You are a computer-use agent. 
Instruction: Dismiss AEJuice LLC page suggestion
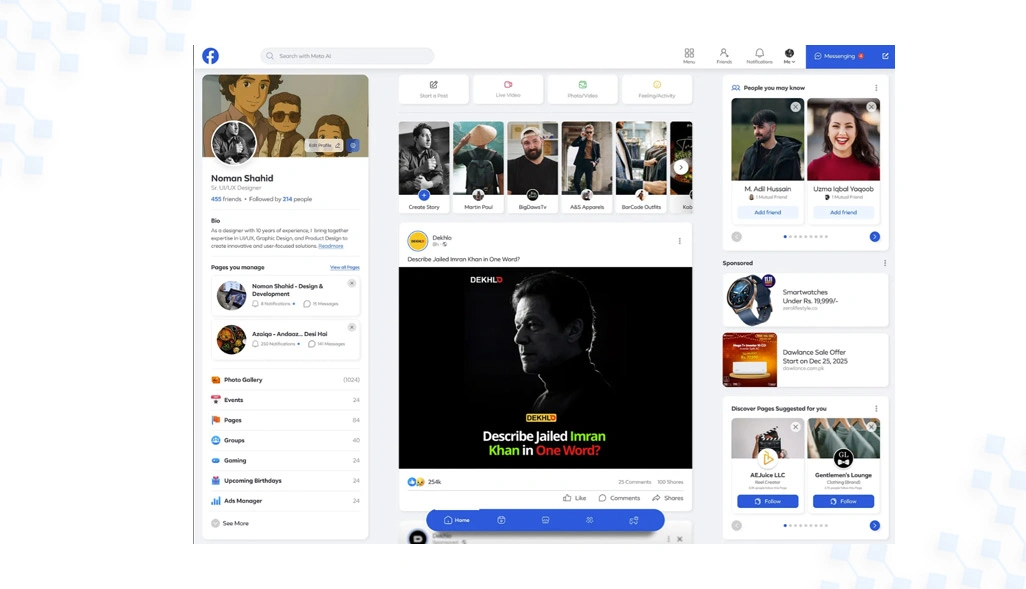[795, 427]
